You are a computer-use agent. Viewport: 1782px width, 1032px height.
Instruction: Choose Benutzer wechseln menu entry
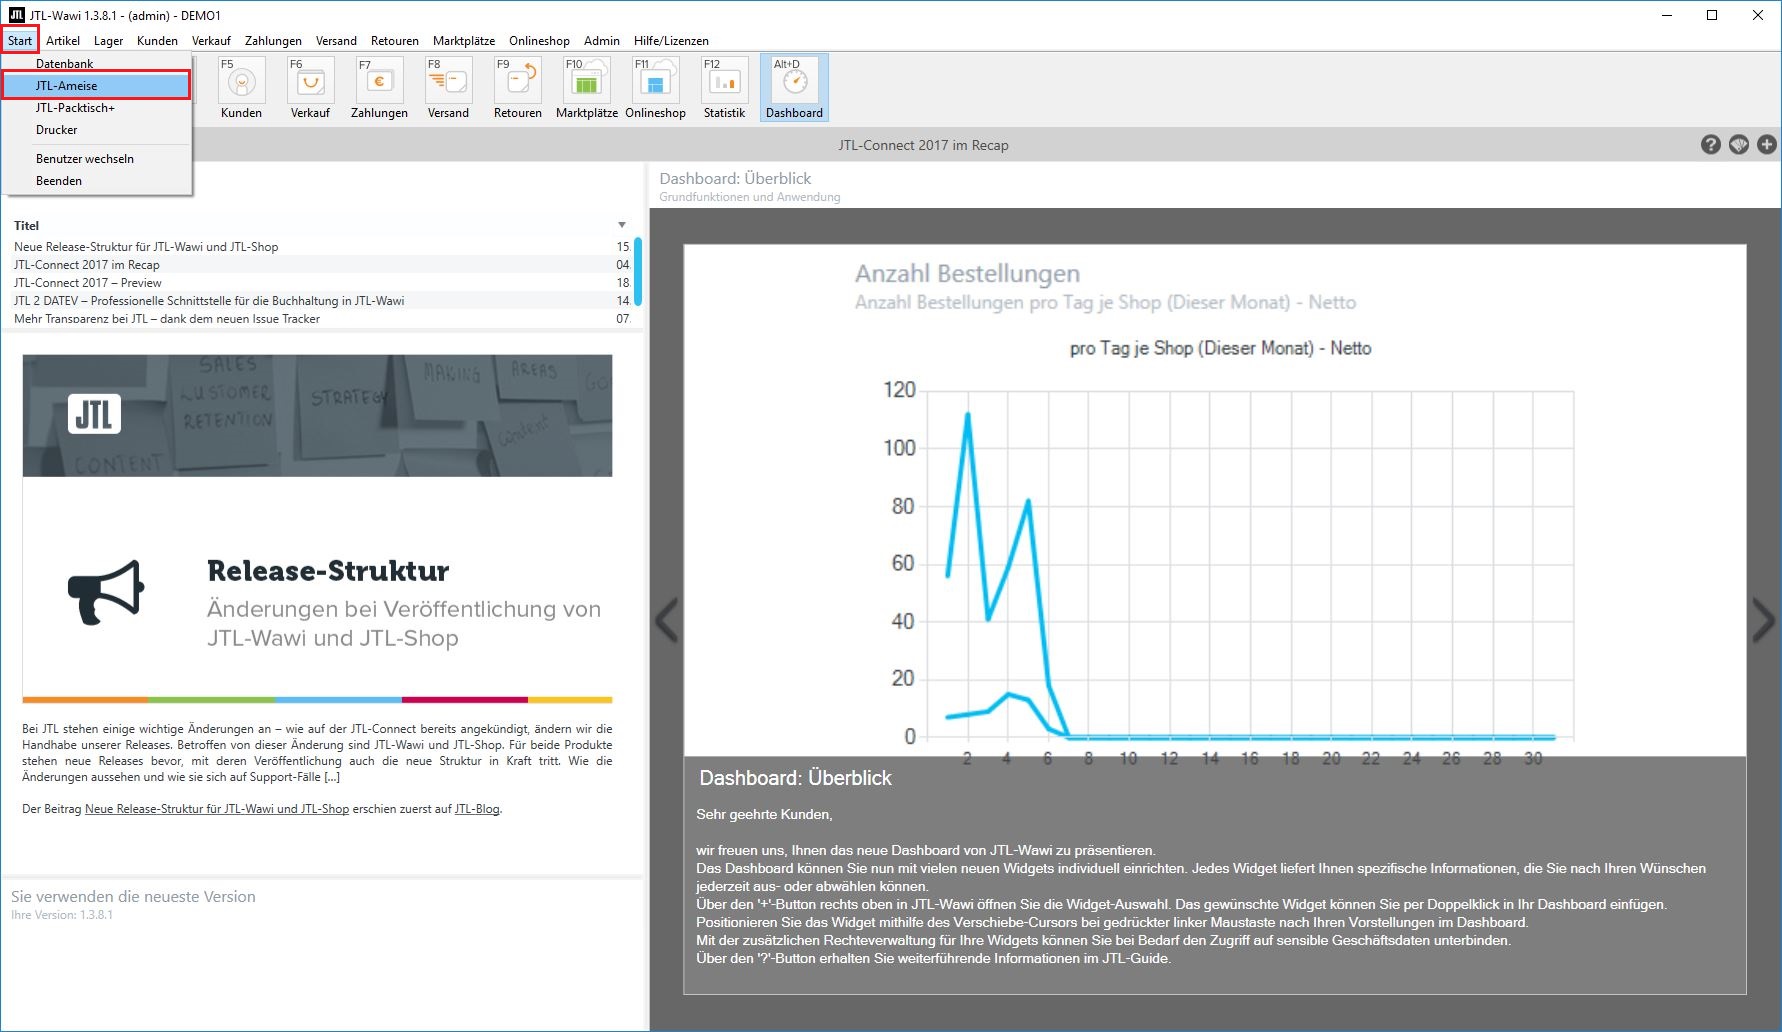(96, 159)
